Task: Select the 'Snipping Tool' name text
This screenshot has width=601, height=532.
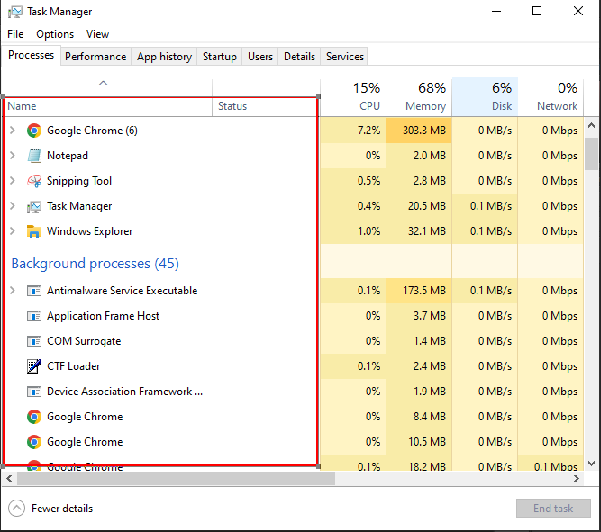Action: pos(79,181)
